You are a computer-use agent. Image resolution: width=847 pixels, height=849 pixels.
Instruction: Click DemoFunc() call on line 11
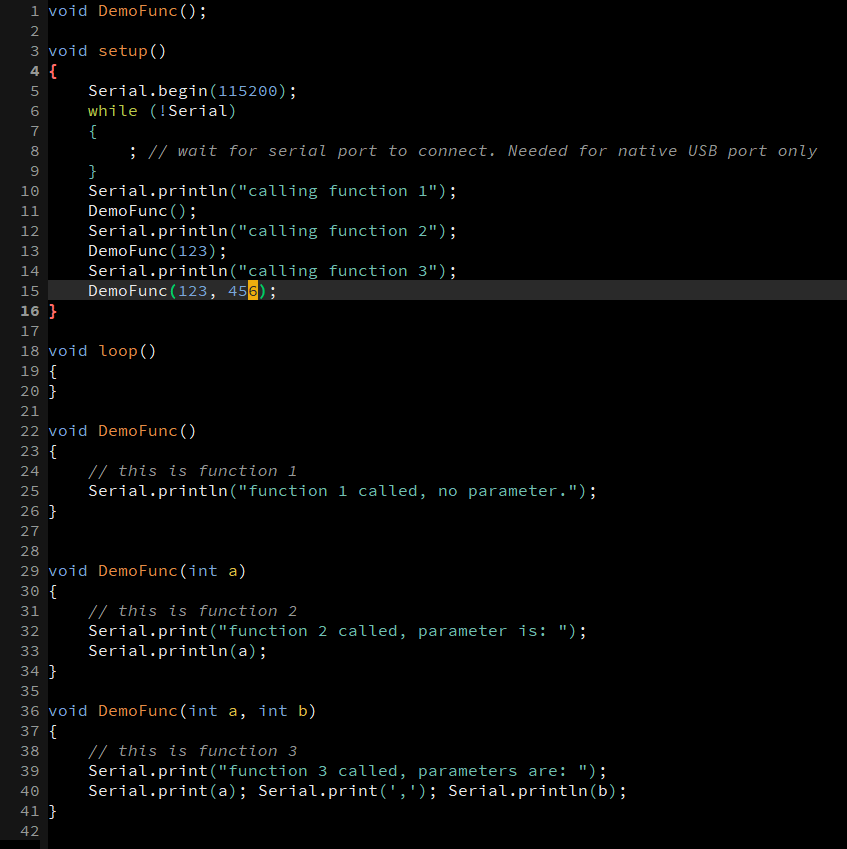[x=142, y=211]
